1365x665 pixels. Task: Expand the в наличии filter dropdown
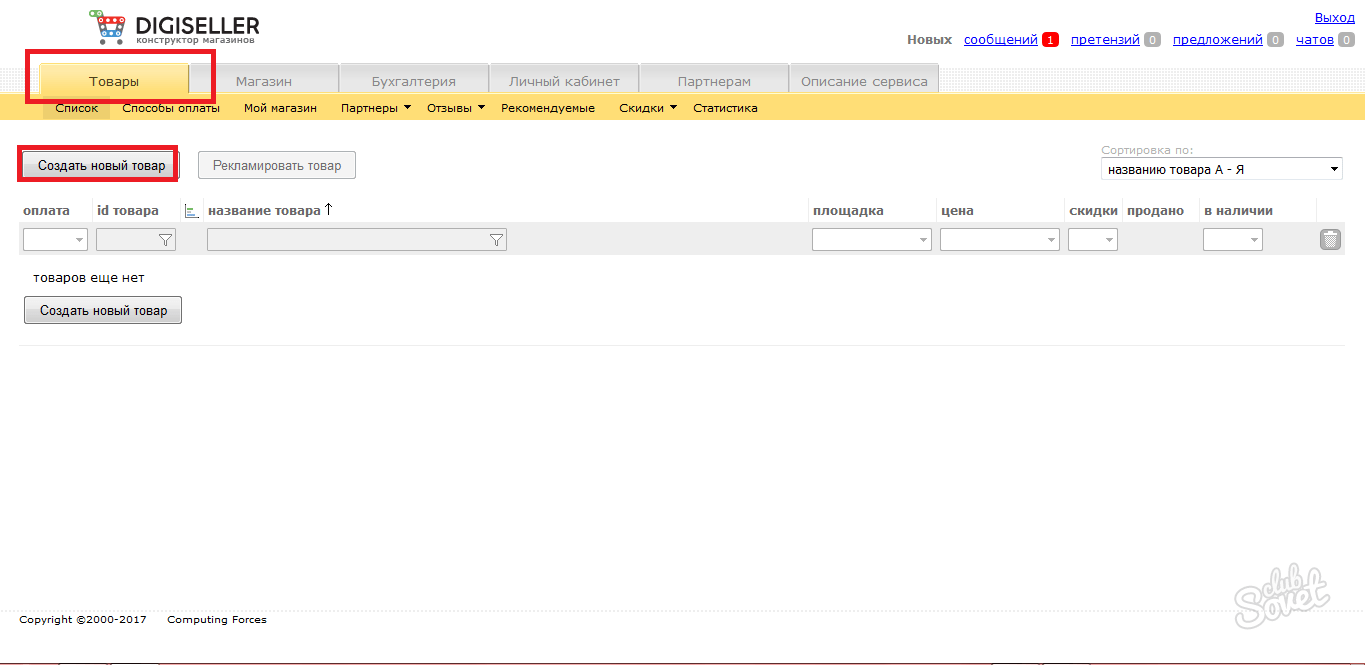(x=1232, y=240)
